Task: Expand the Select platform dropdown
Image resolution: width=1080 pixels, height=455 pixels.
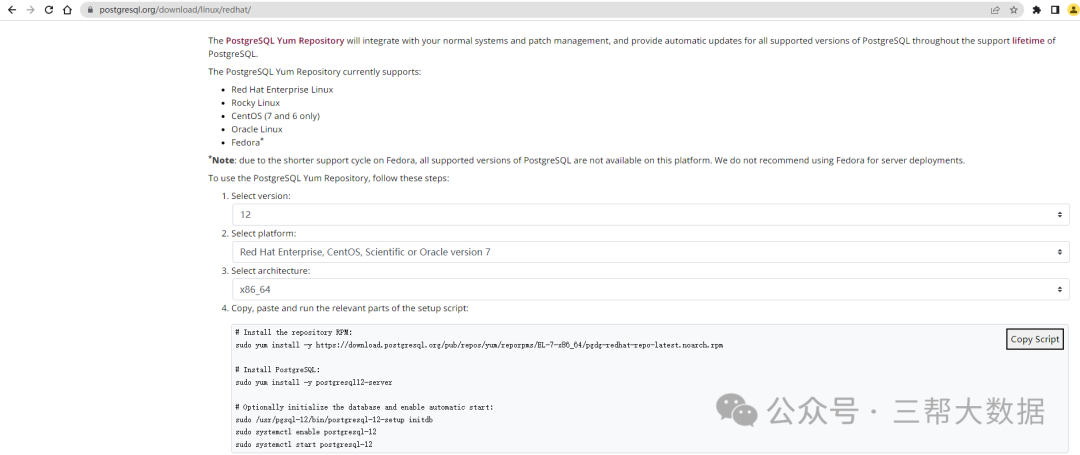Action: 650,252
